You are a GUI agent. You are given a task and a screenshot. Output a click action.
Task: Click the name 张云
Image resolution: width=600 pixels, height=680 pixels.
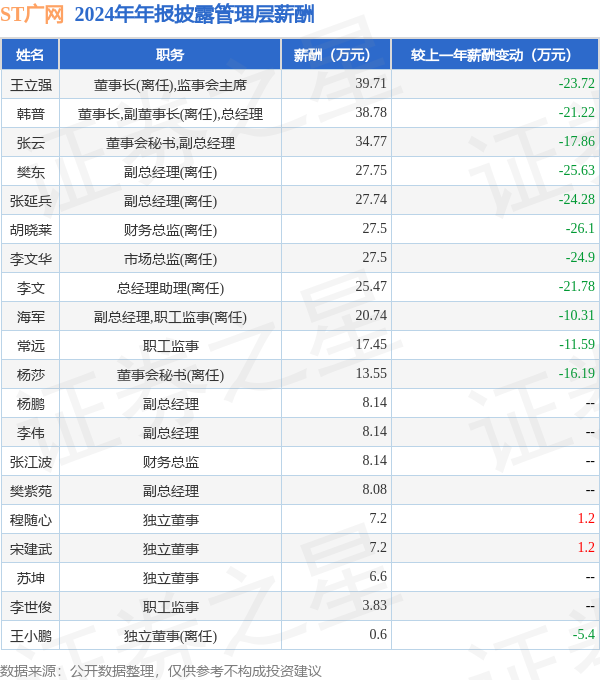31,143
